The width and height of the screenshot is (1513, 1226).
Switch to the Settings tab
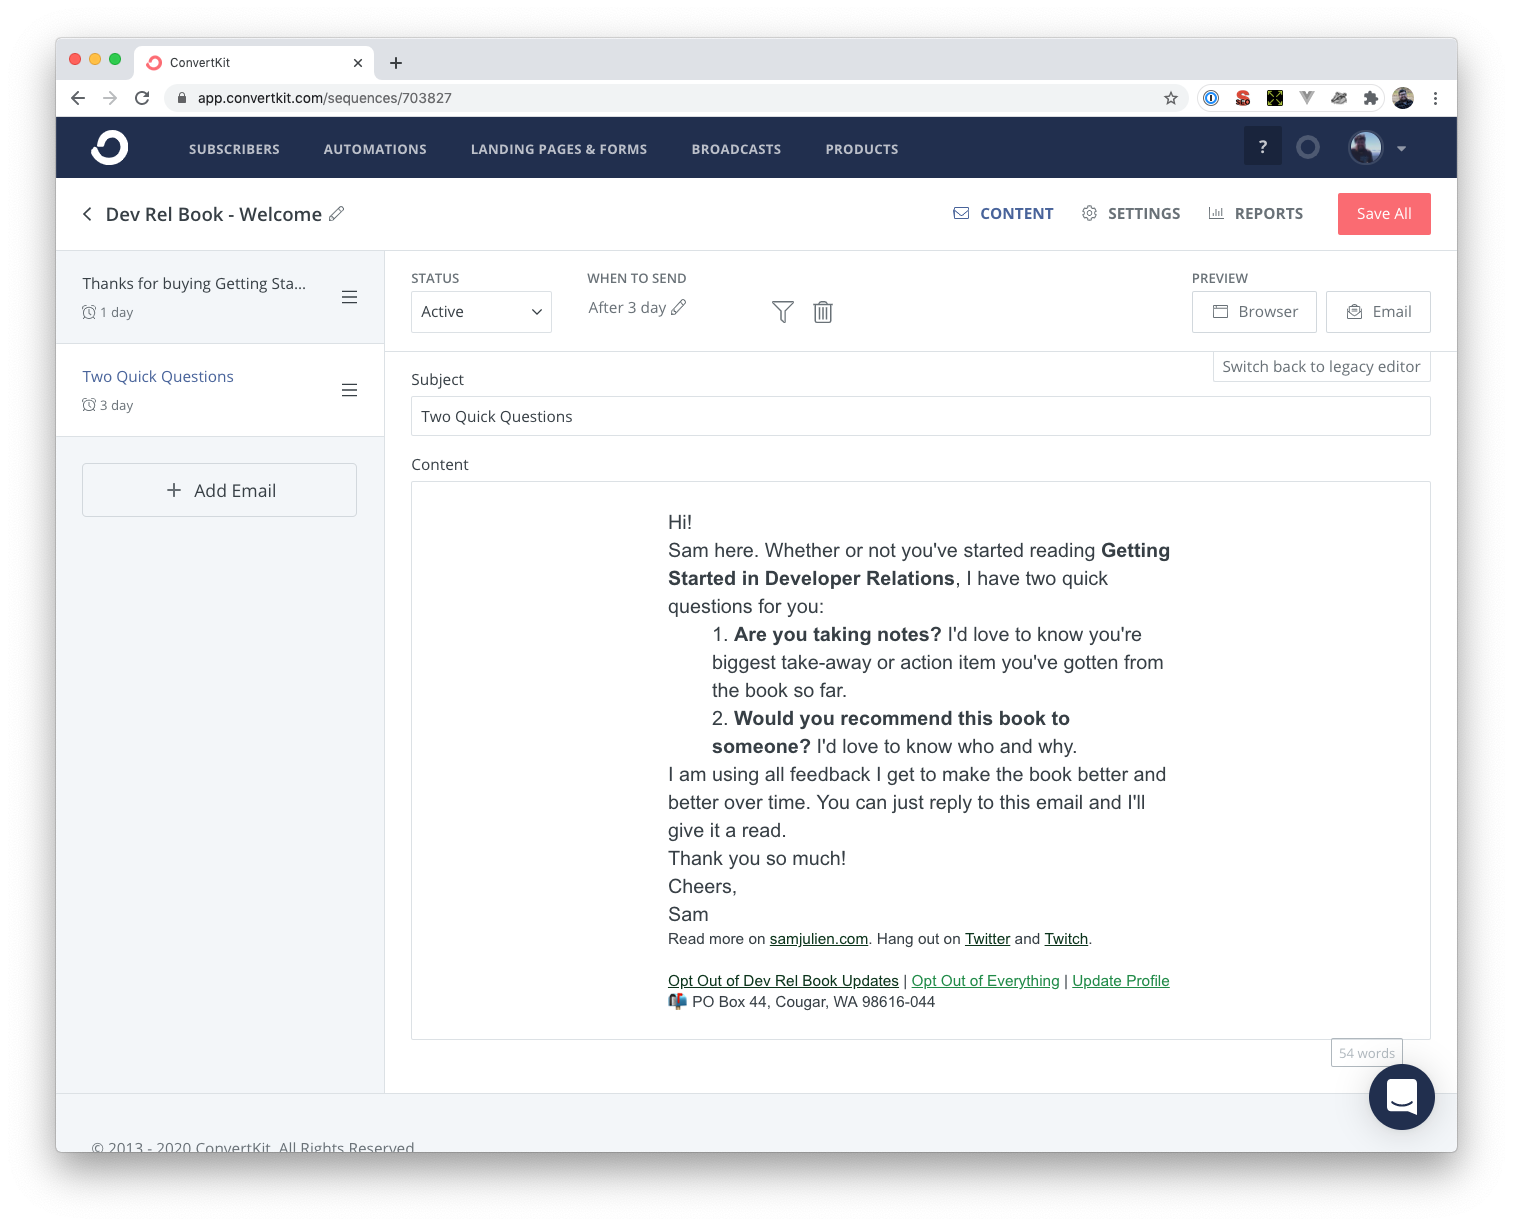click(1131, 214)
